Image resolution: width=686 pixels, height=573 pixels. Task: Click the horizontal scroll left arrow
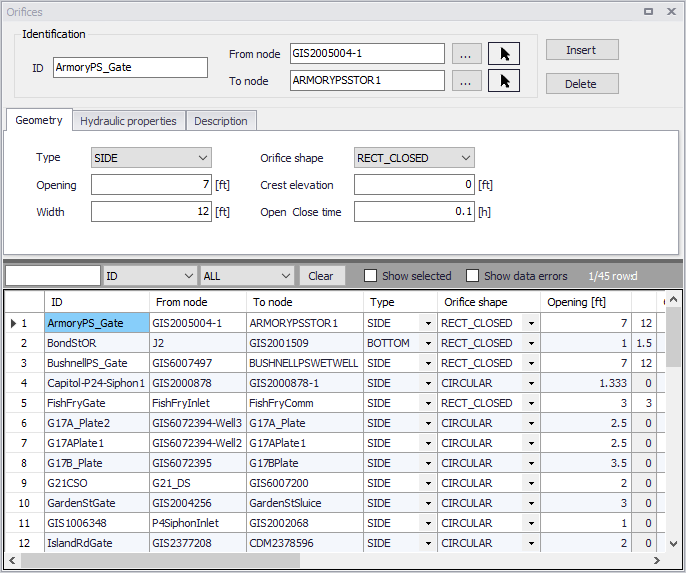pyautogui.click(x=12, y=560)
